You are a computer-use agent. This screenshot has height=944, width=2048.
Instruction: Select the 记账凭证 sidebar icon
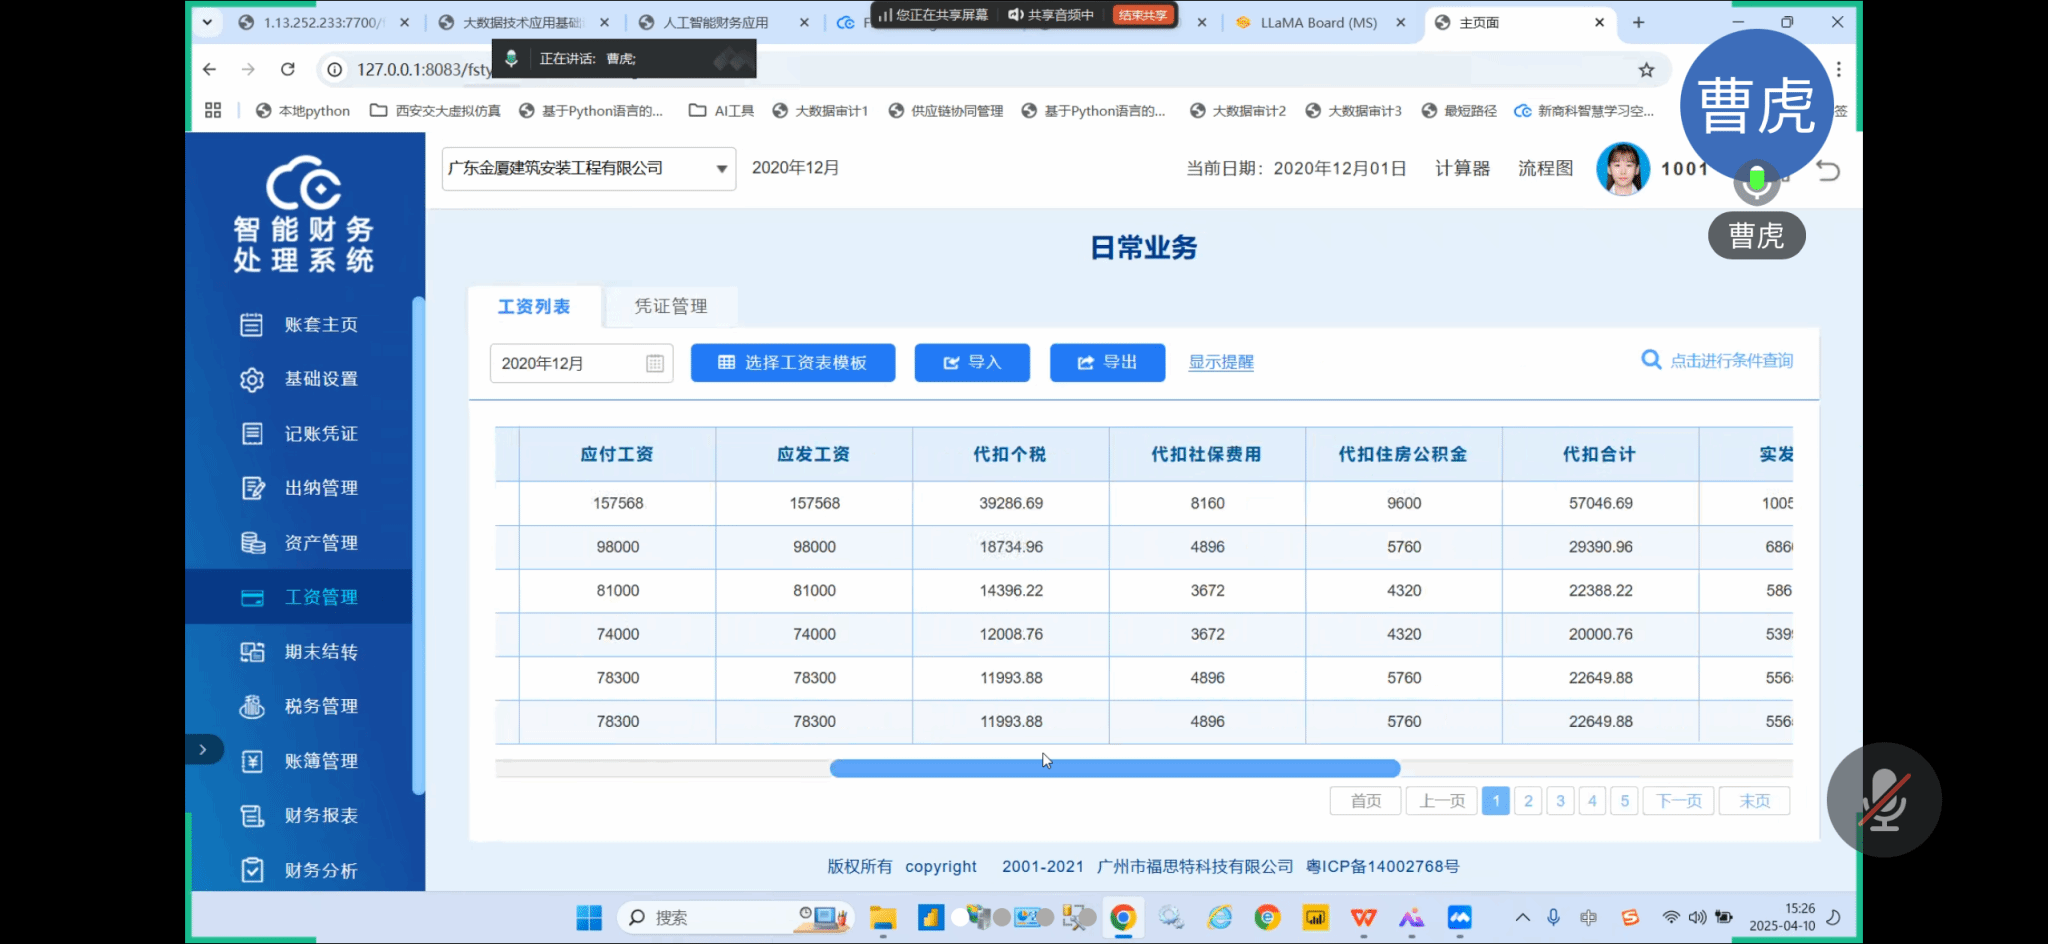coord(252,434)
